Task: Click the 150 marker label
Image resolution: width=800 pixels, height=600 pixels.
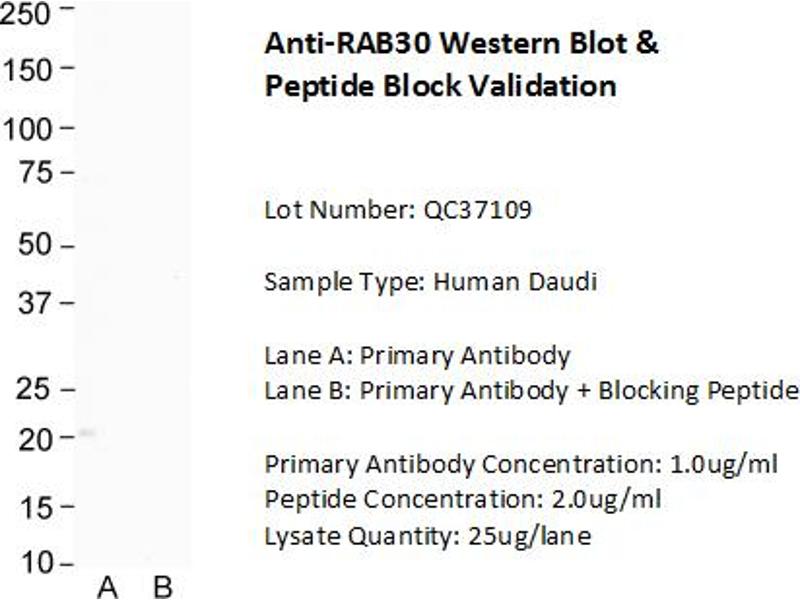Action: [x=30, y=70]
